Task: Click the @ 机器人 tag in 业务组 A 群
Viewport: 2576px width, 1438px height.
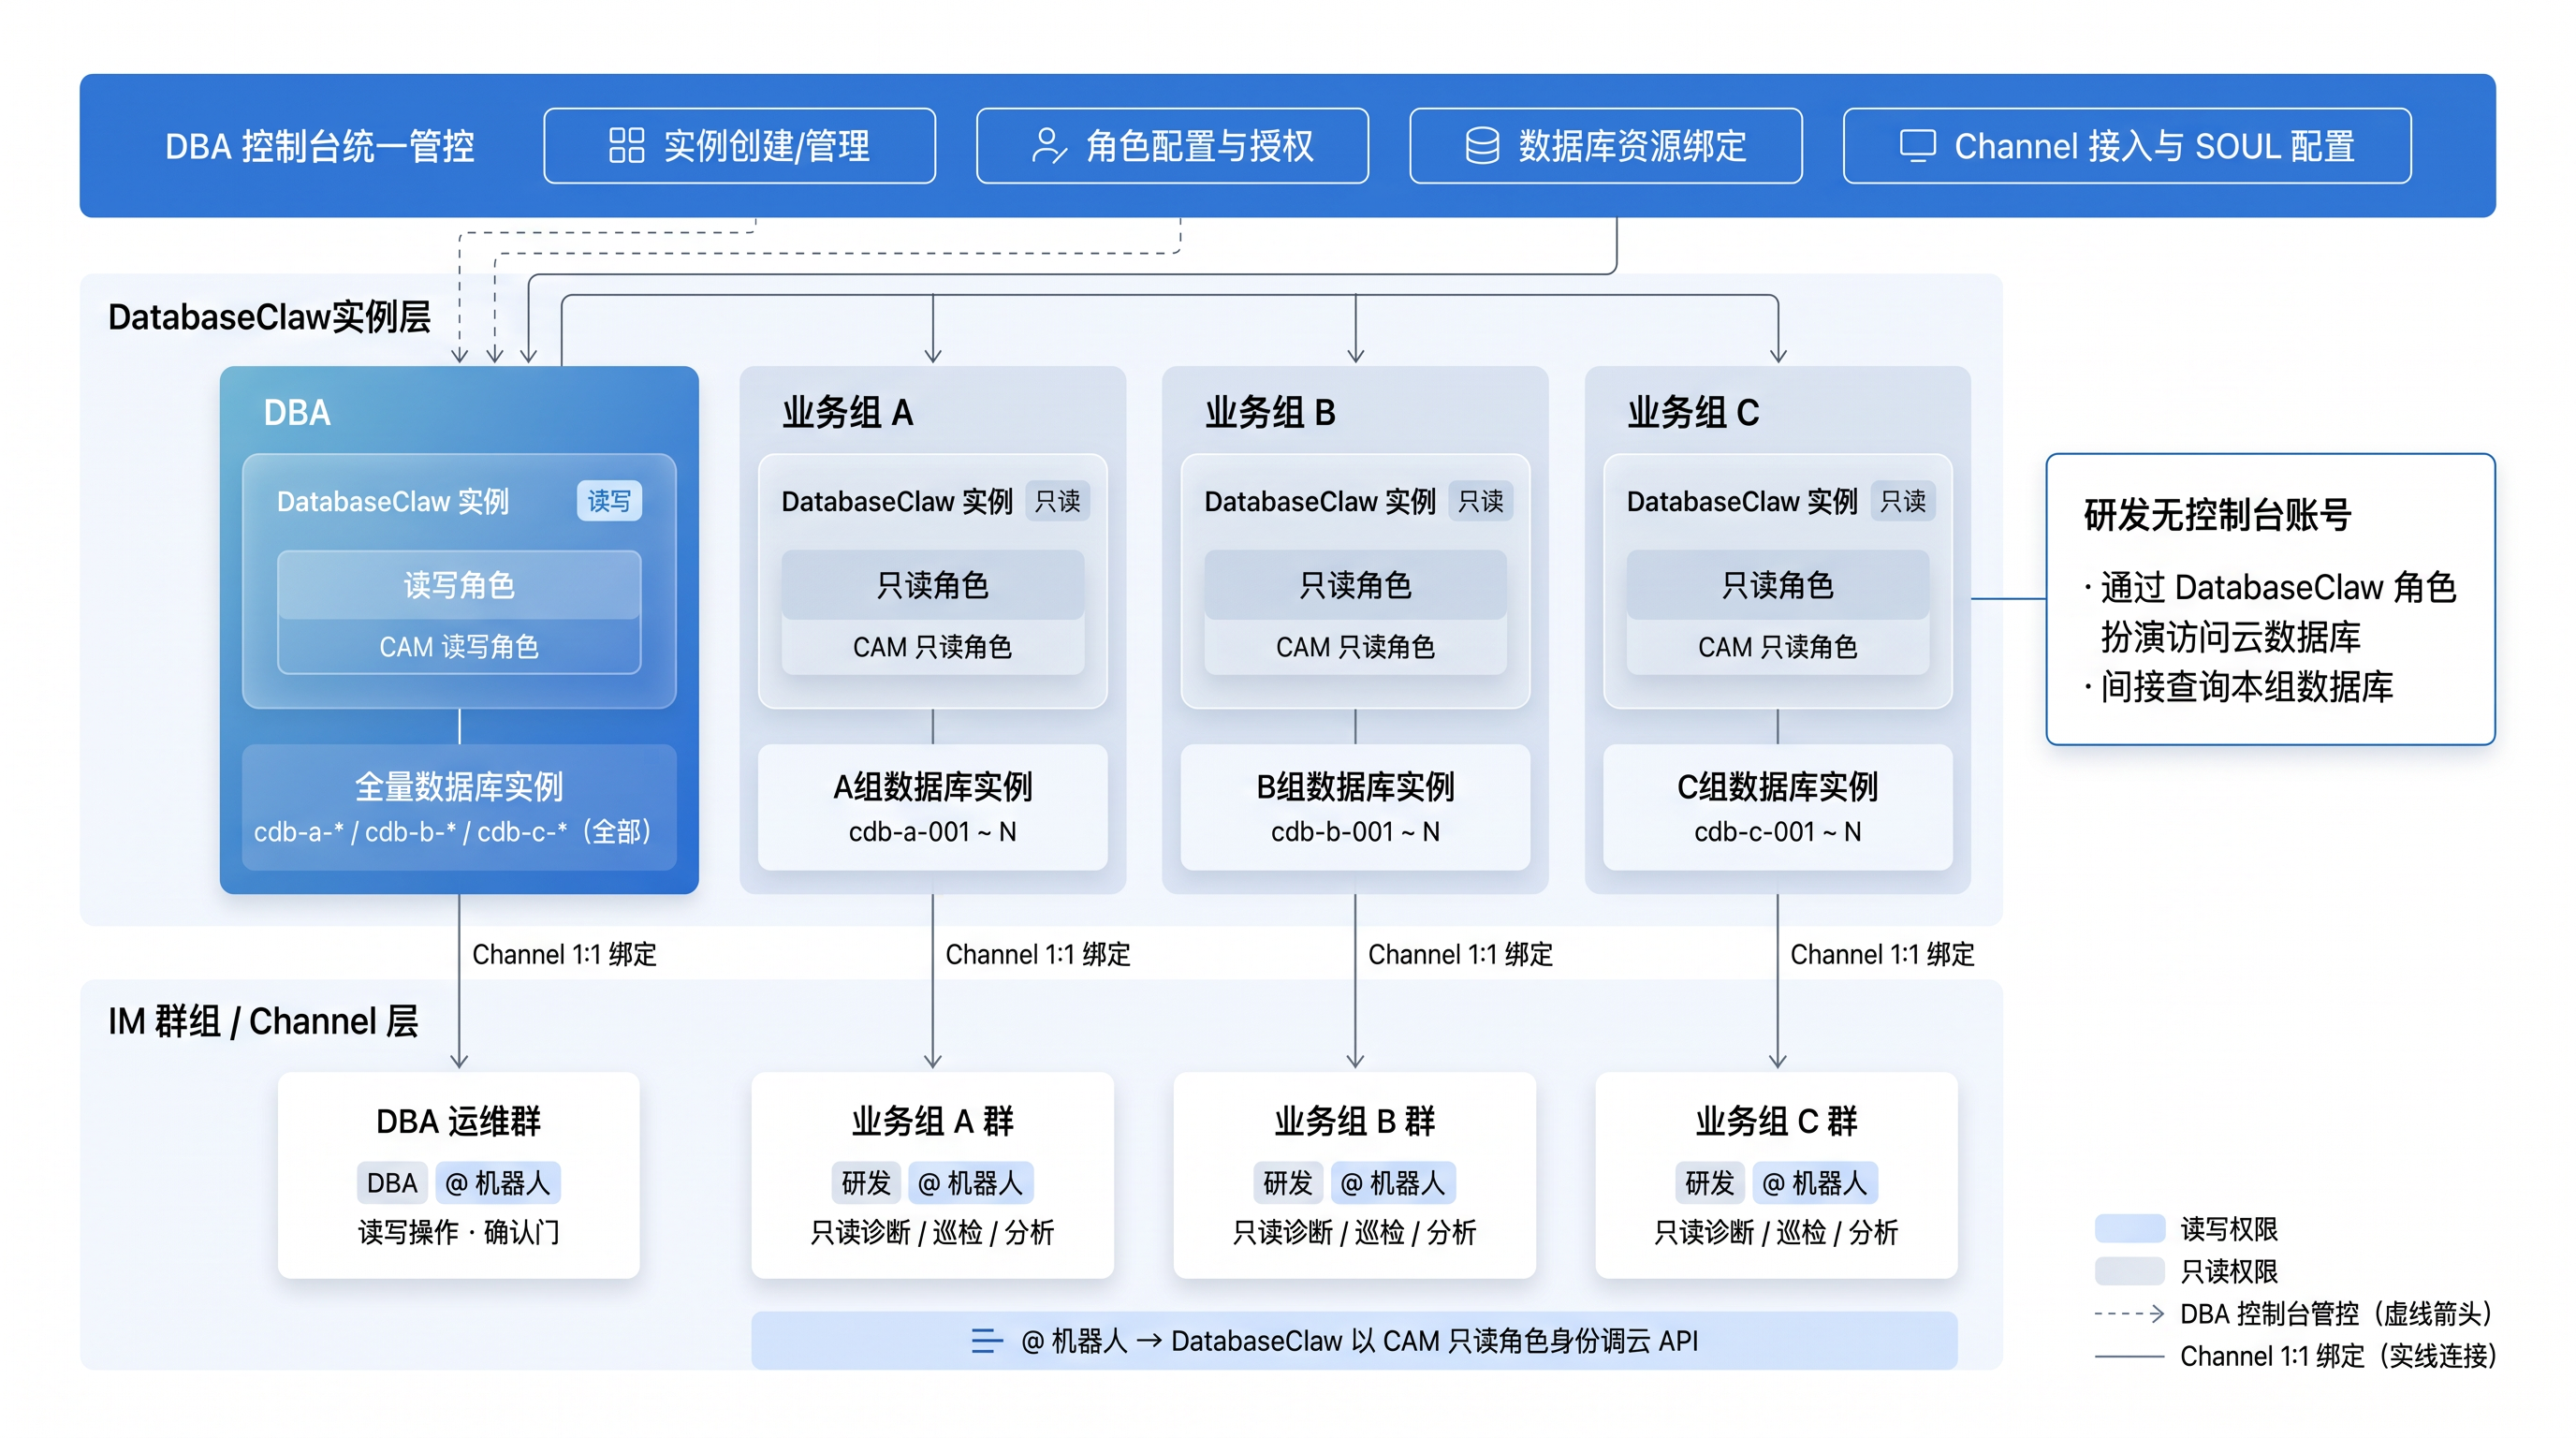Action: pos(970,1183)
